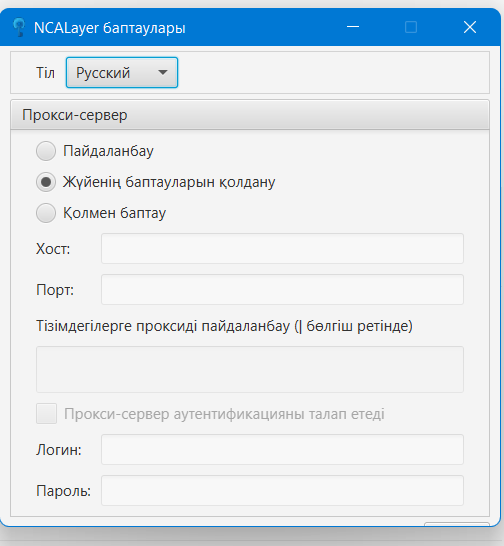The width and height of the screenshot is (504, 546).
Task: Minimize the NCALayer баптаулары window
Action: tap(353, 27)
